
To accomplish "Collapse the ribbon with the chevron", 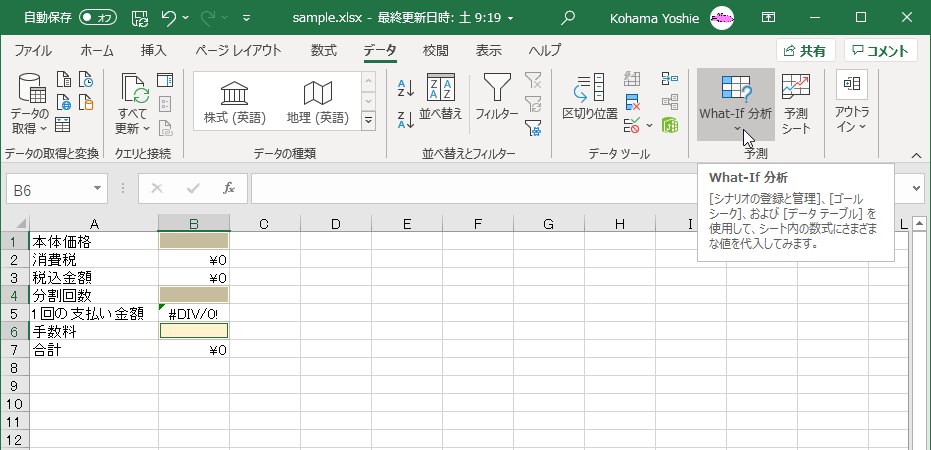I will pos(916,155).
